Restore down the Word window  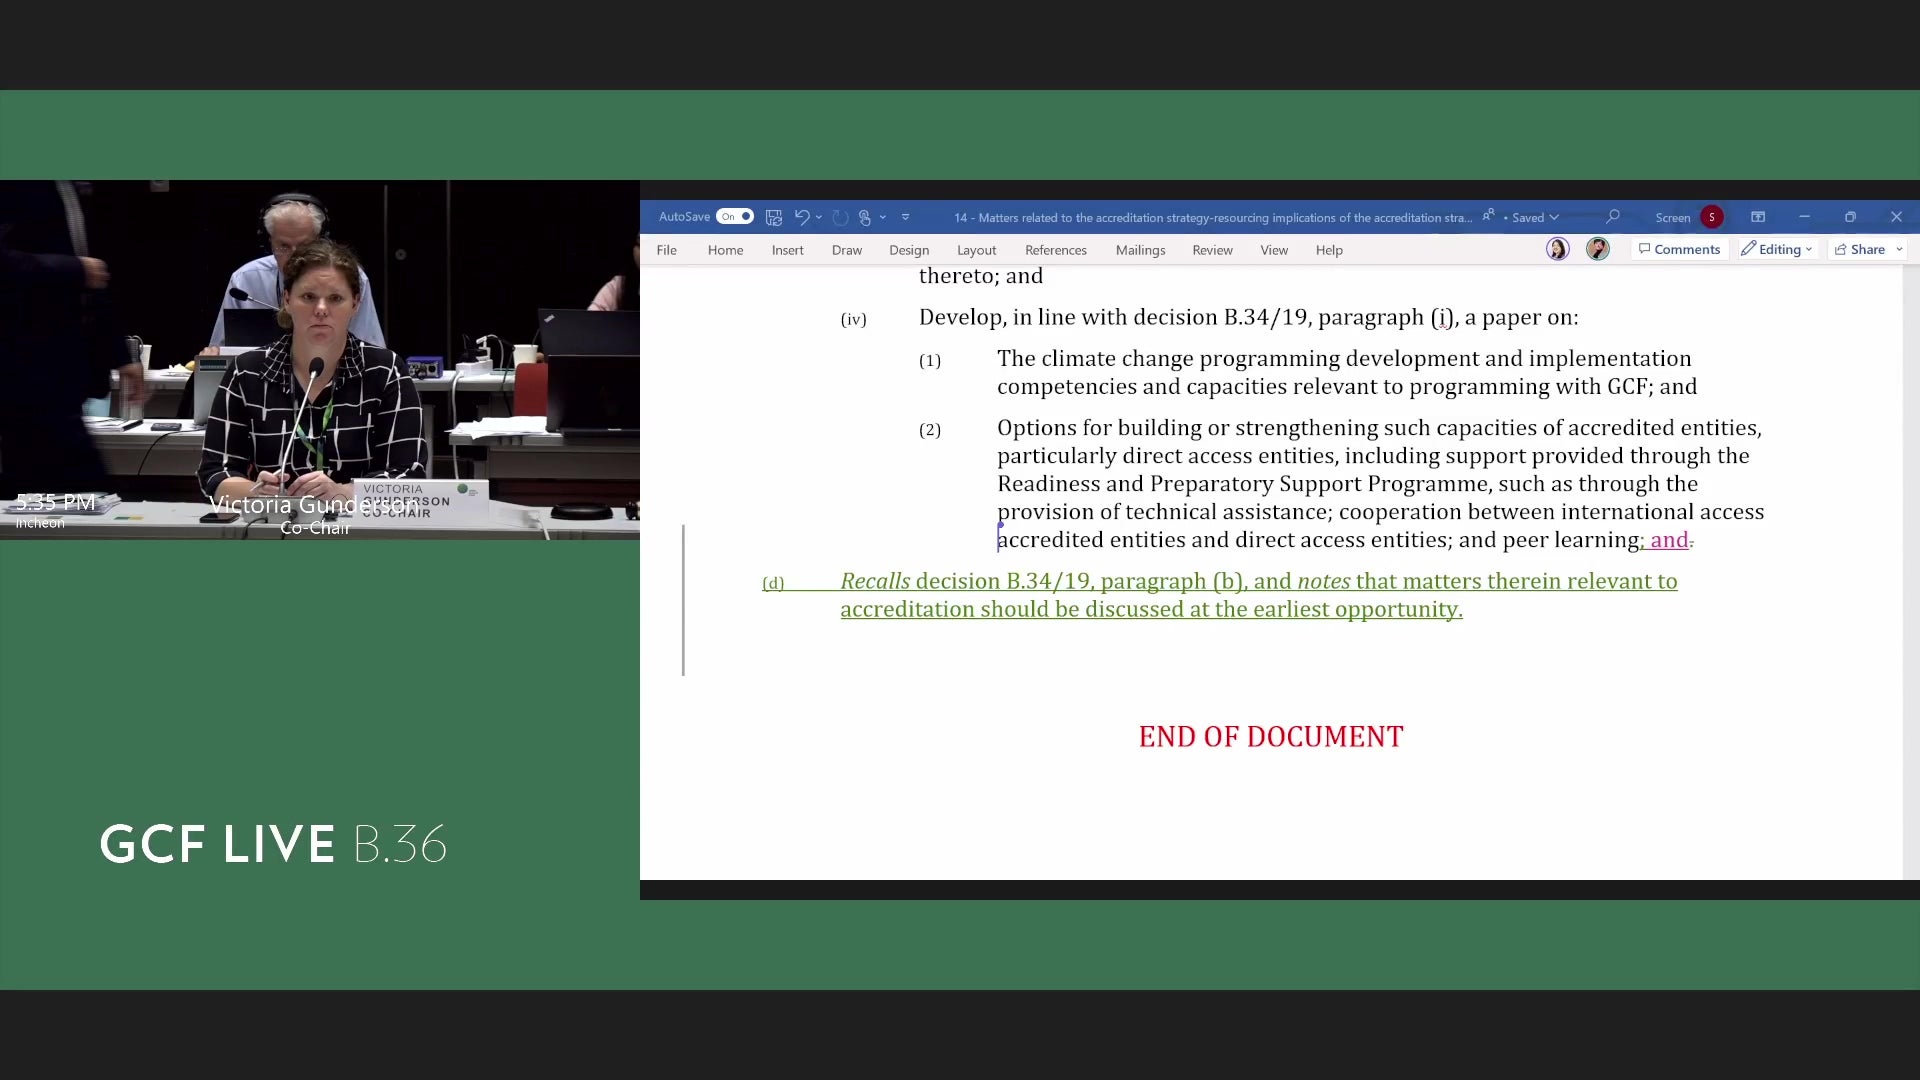coord(1850,217)
